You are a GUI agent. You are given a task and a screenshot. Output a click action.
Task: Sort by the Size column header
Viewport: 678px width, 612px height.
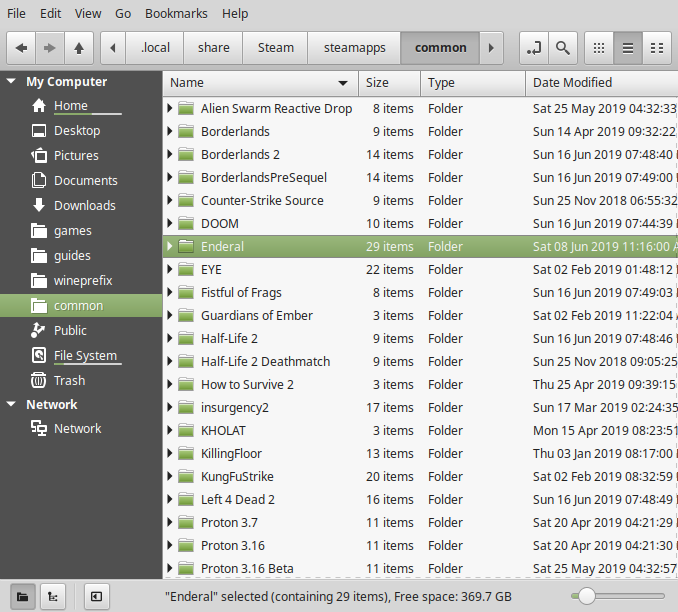click(x=389, y=83)
